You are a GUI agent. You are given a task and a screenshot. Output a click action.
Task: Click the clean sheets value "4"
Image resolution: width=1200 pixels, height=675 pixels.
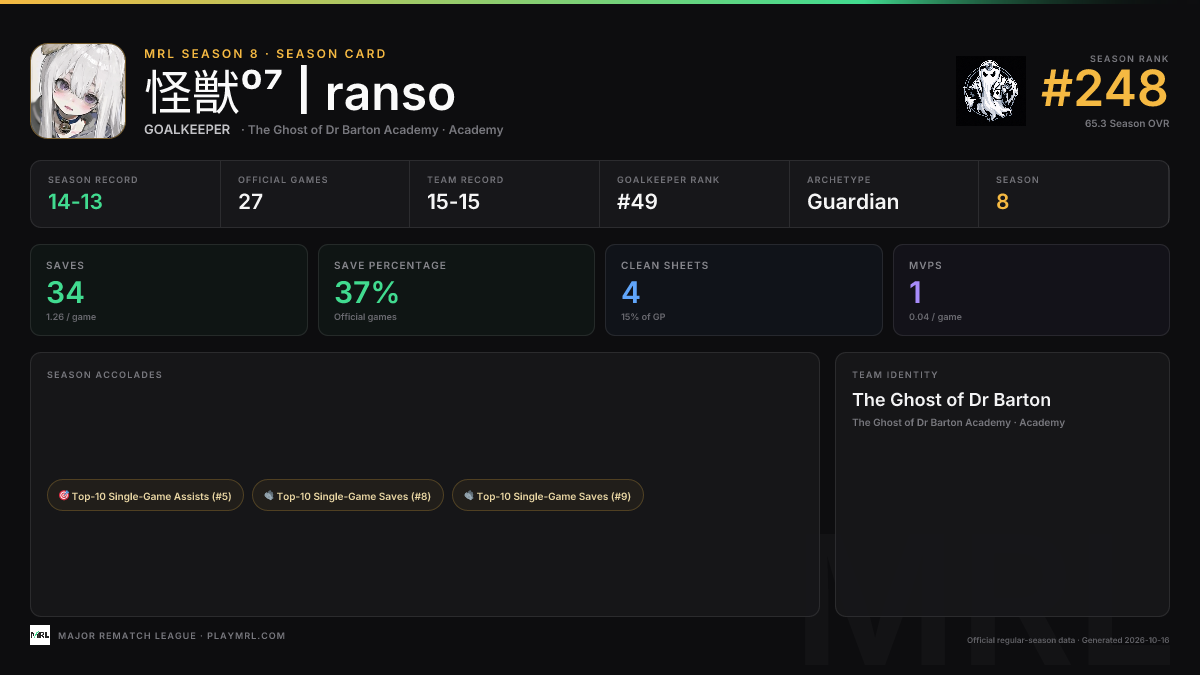pyautogui.click(x=631, y=292)
